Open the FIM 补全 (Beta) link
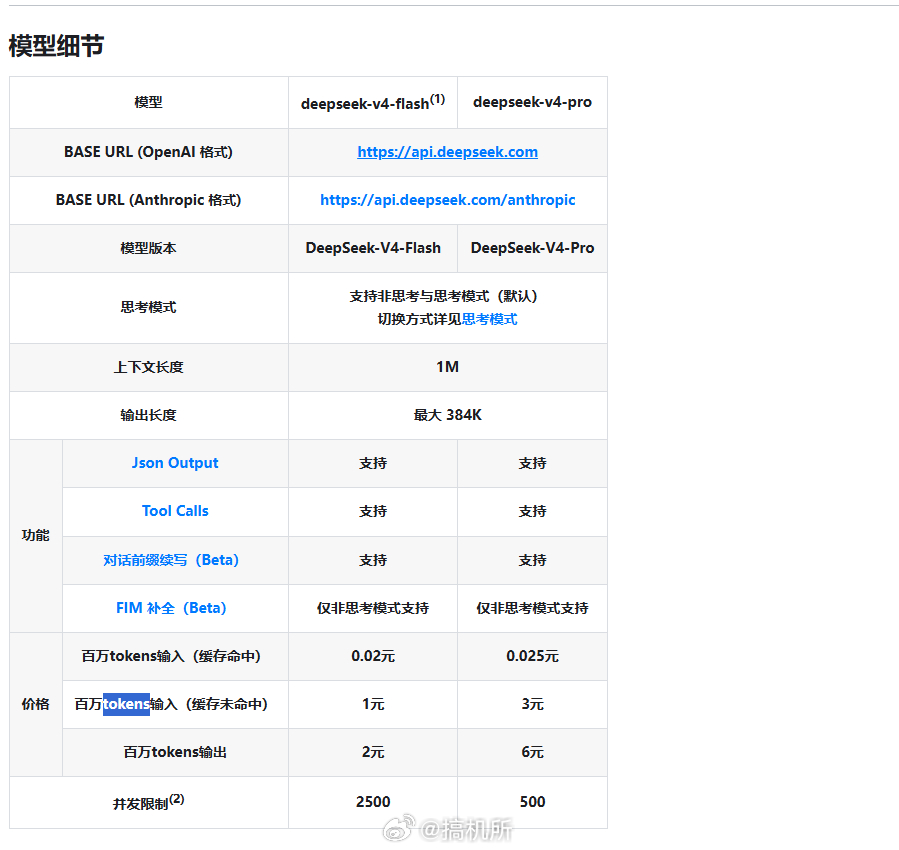This screenshot has width=899, height=850. (x=171, y=608)
